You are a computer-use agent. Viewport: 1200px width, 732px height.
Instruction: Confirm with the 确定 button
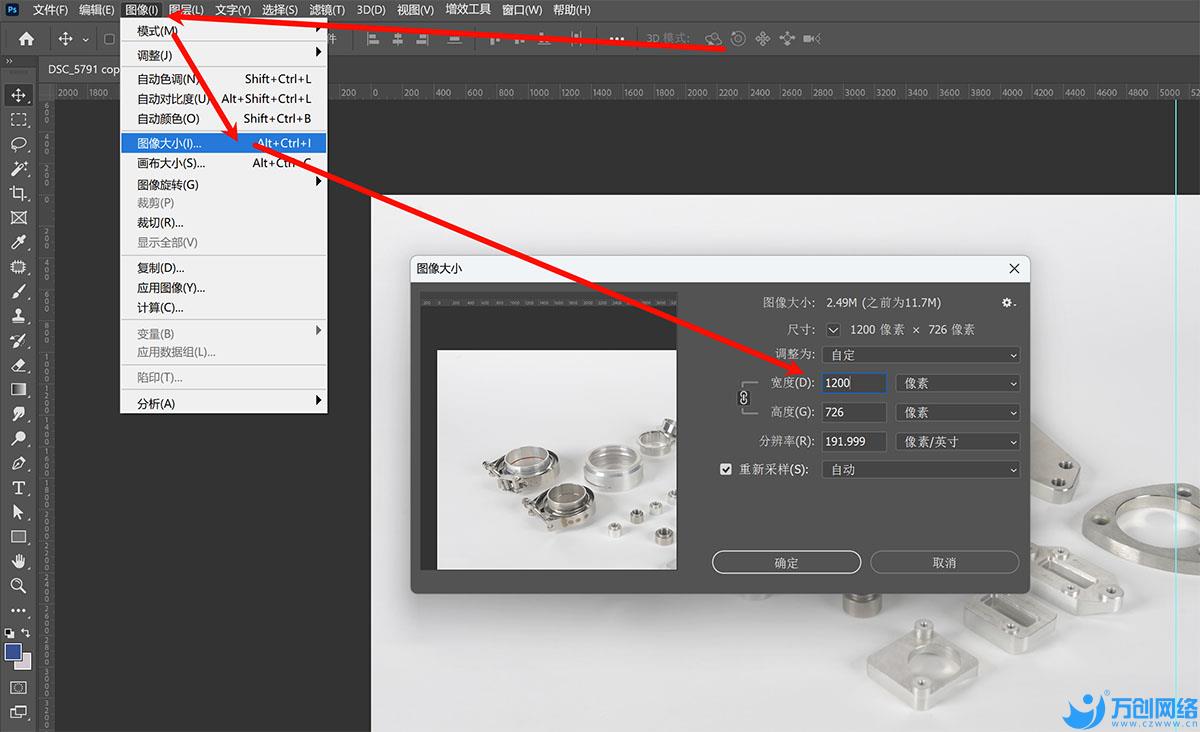click(x=786, y=563)
